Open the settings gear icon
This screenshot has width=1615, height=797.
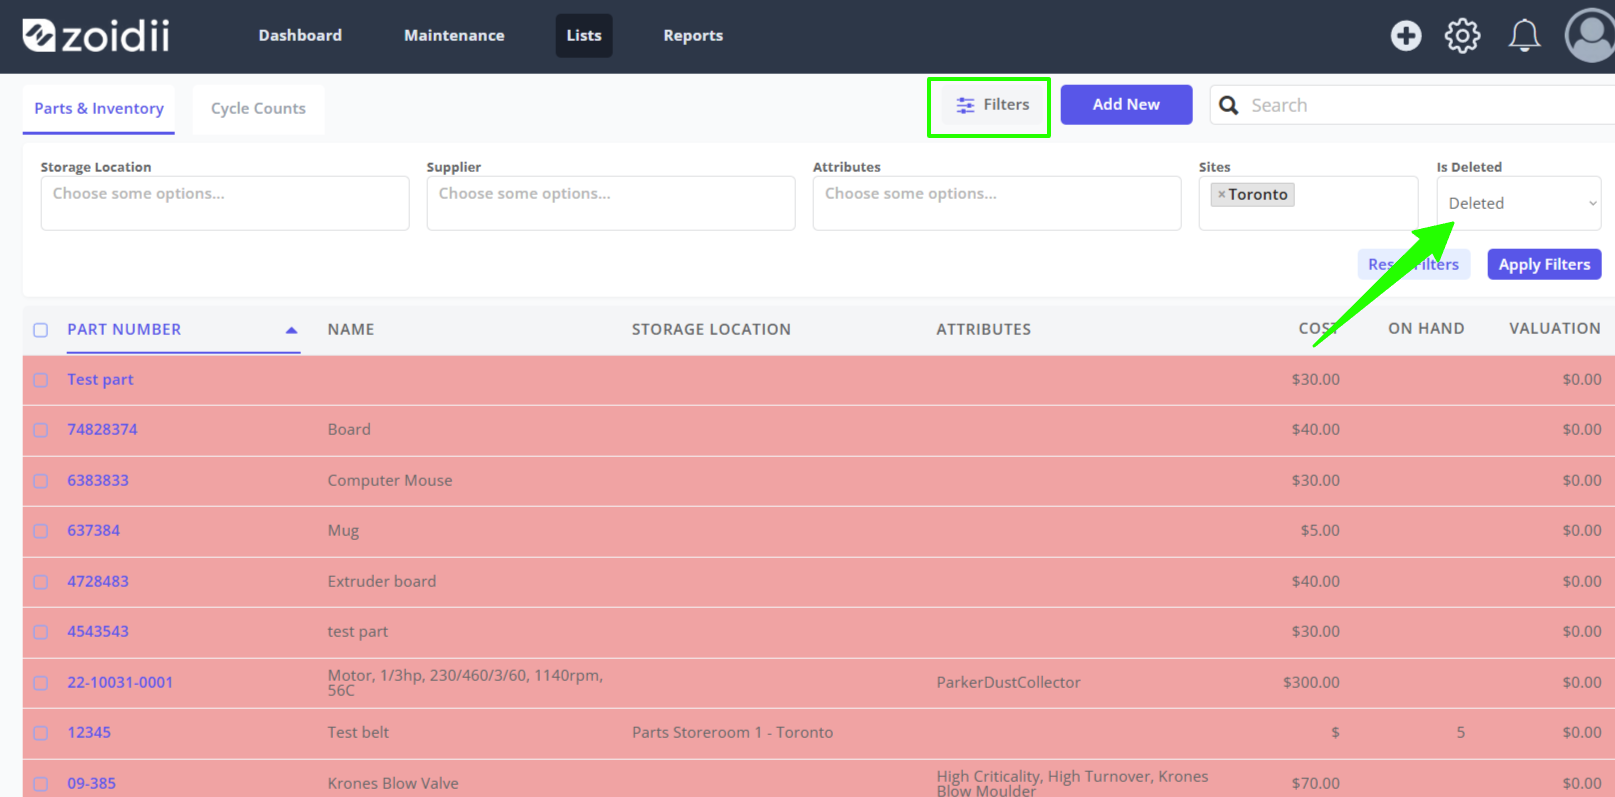click(1462, 36)
